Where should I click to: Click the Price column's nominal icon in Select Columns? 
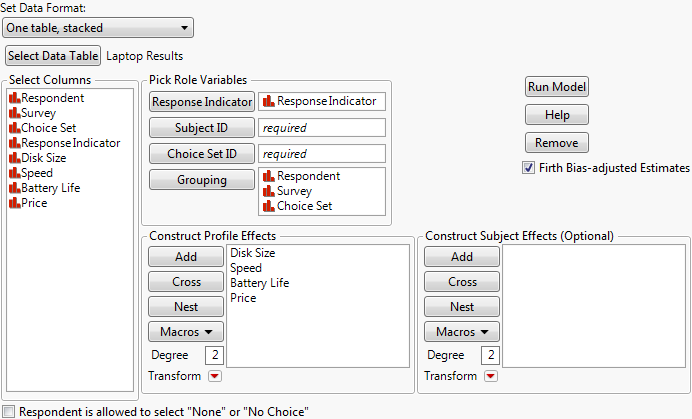[14, 203]
